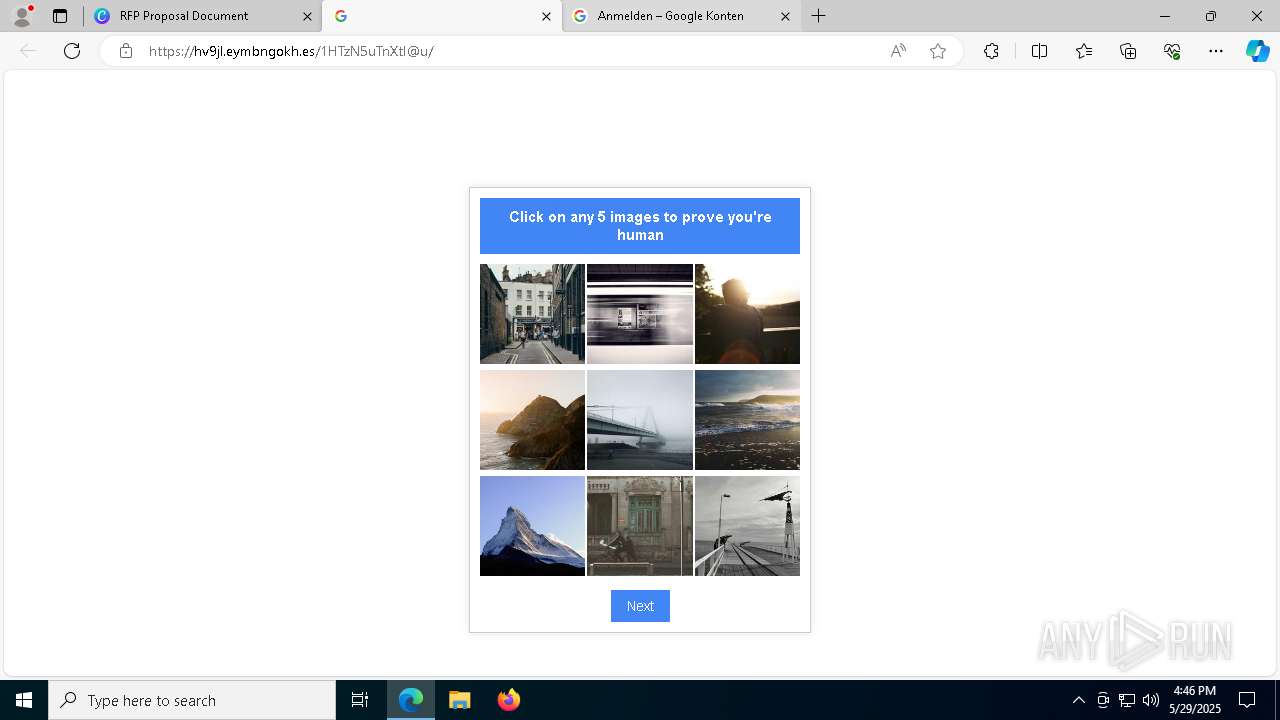Activate Read aloud icon in address bar
The height and width of the screenshot is (720, 1280).
point(898,51)
